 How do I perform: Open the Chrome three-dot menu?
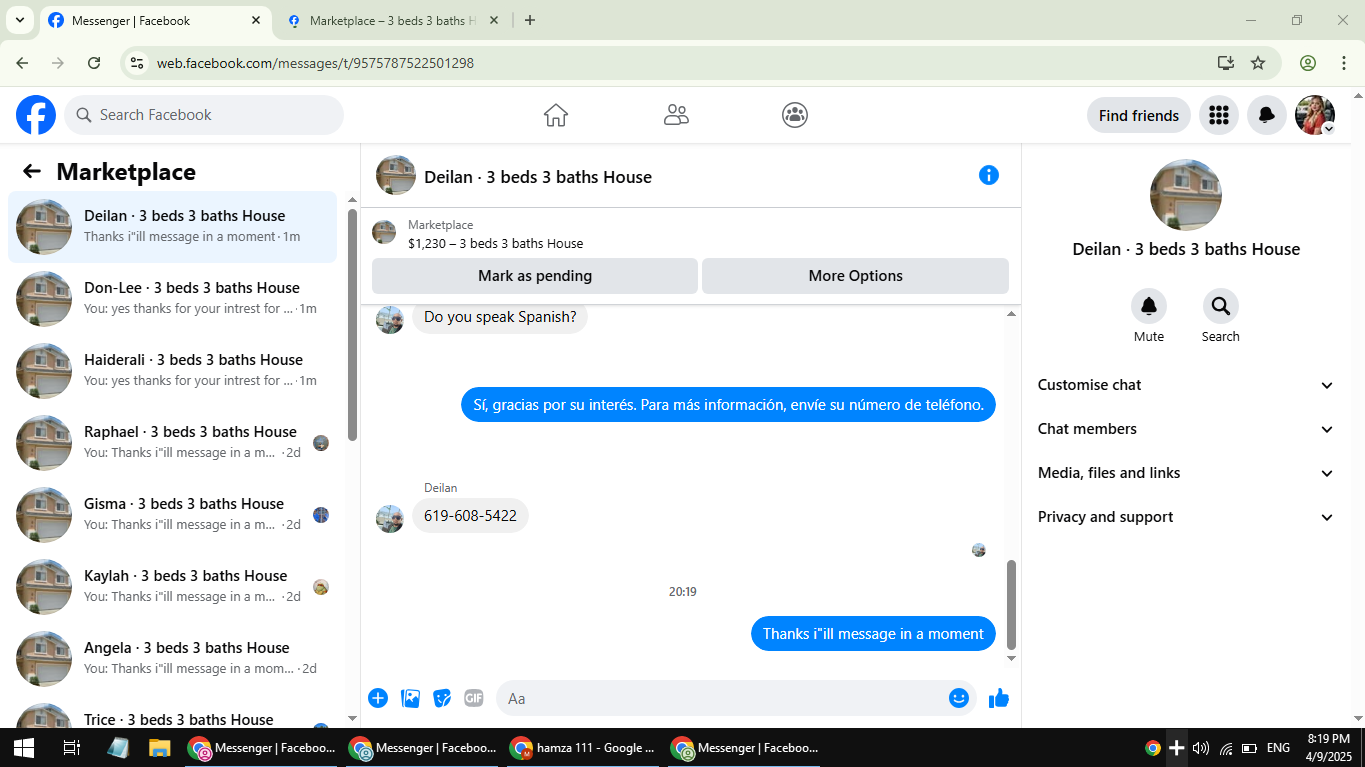coord(1343,63)
